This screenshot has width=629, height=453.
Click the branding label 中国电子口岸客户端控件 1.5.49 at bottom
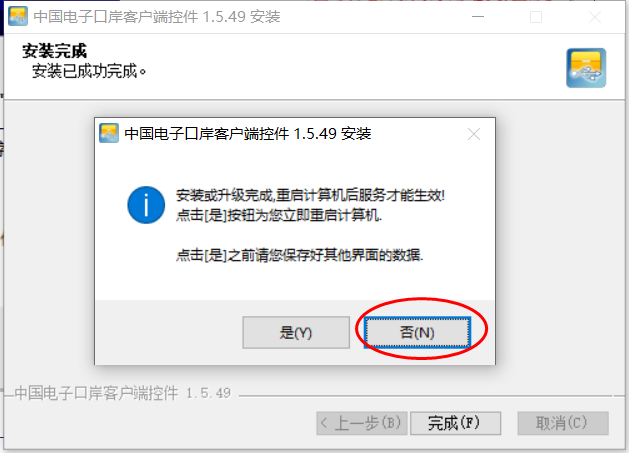[x=122, y=393]
